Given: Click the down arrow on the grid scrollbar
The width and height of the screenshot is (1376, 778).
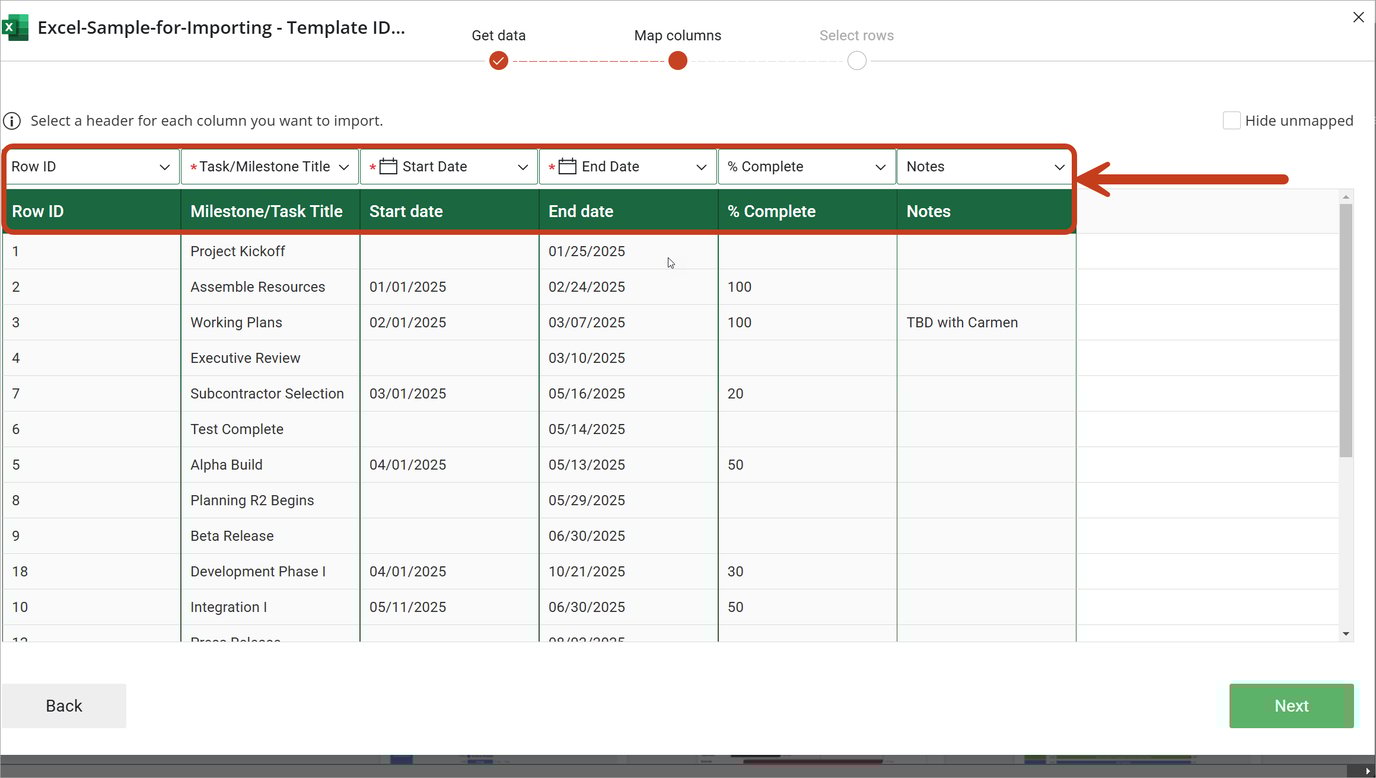Looking at the screenshot, I should [x=1347, y=633].
